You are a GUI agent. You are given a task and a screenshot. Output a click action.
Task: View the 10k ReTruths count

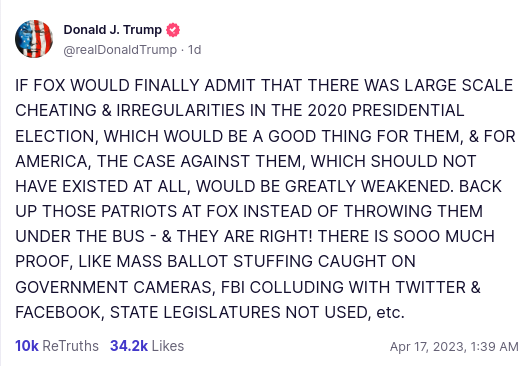coord(27,346)
